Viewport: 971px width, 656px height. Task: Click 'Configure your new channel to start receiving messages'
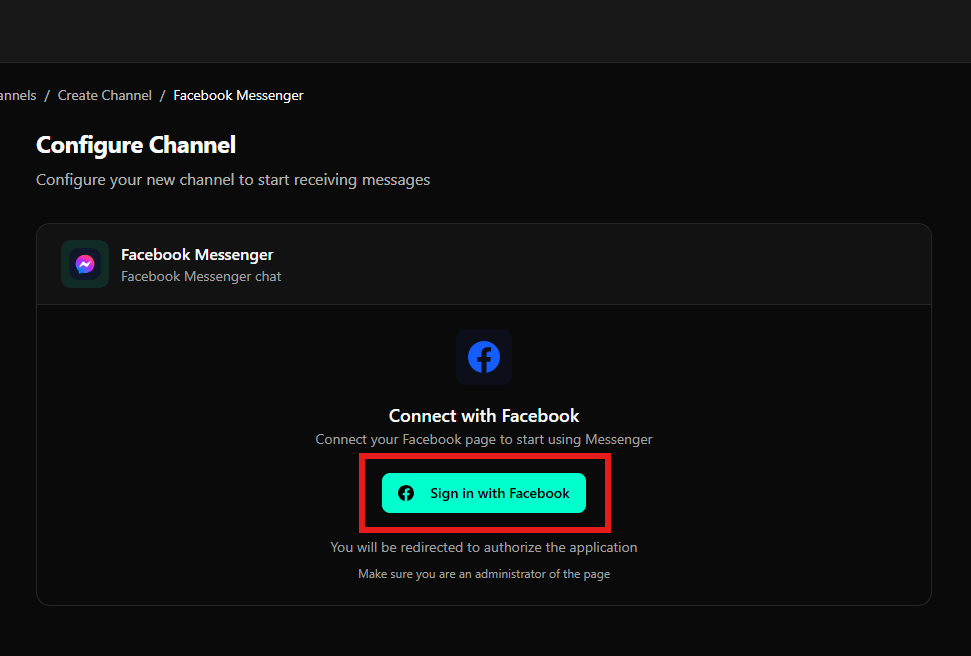tap(233, 180)
